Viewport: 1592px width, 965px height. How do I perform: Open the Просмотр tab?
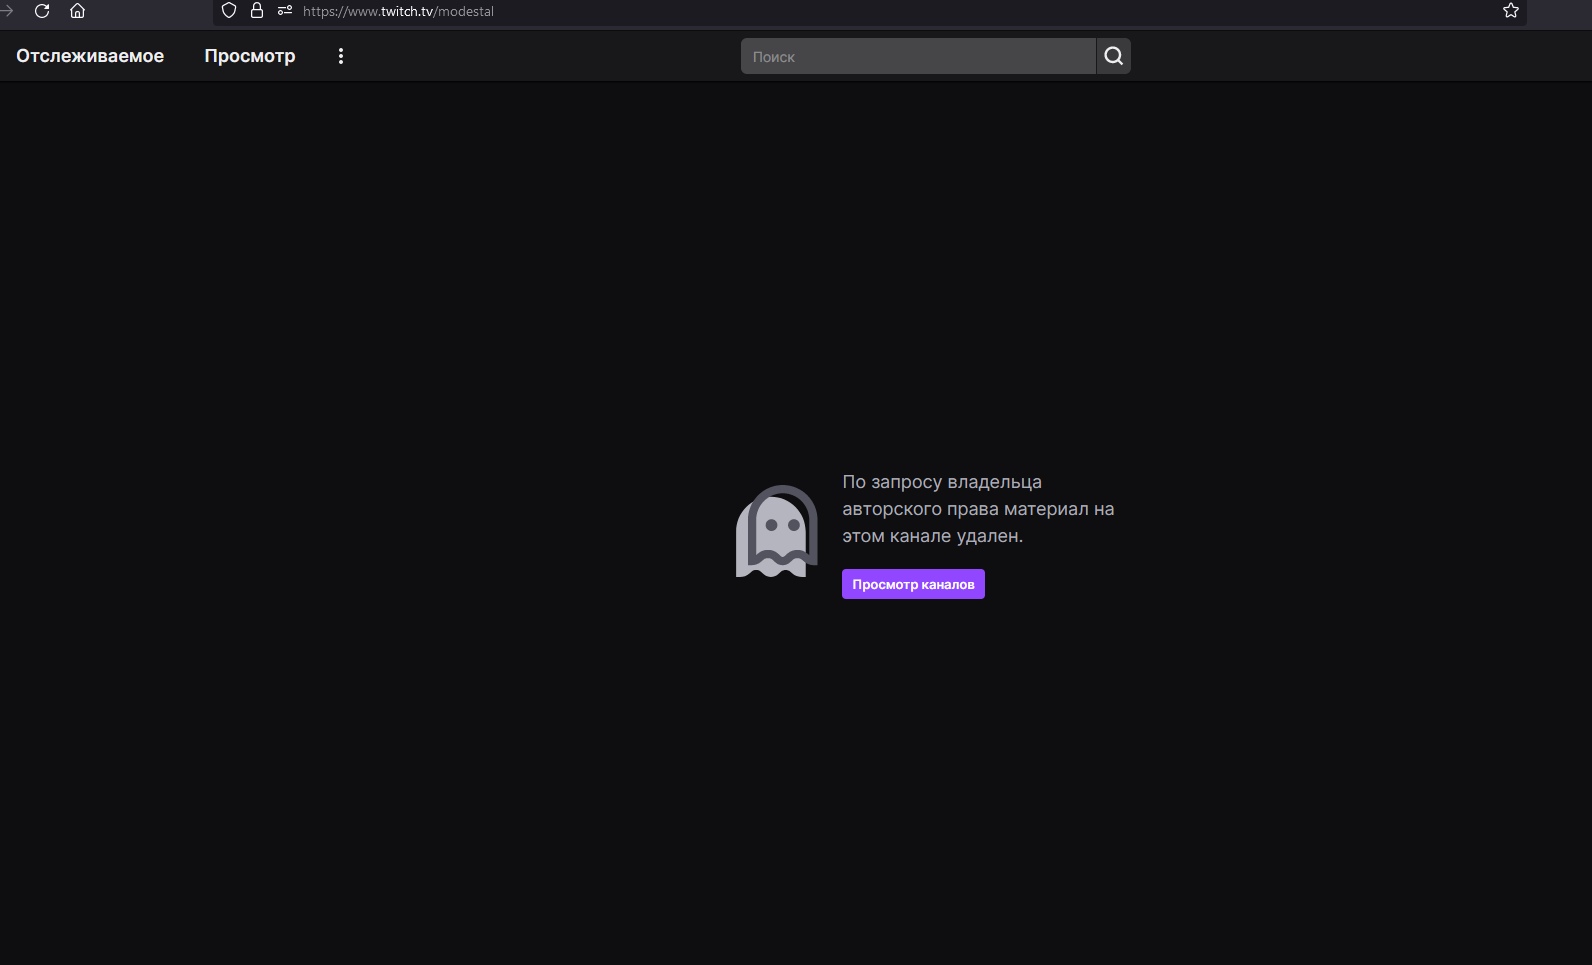250,56
